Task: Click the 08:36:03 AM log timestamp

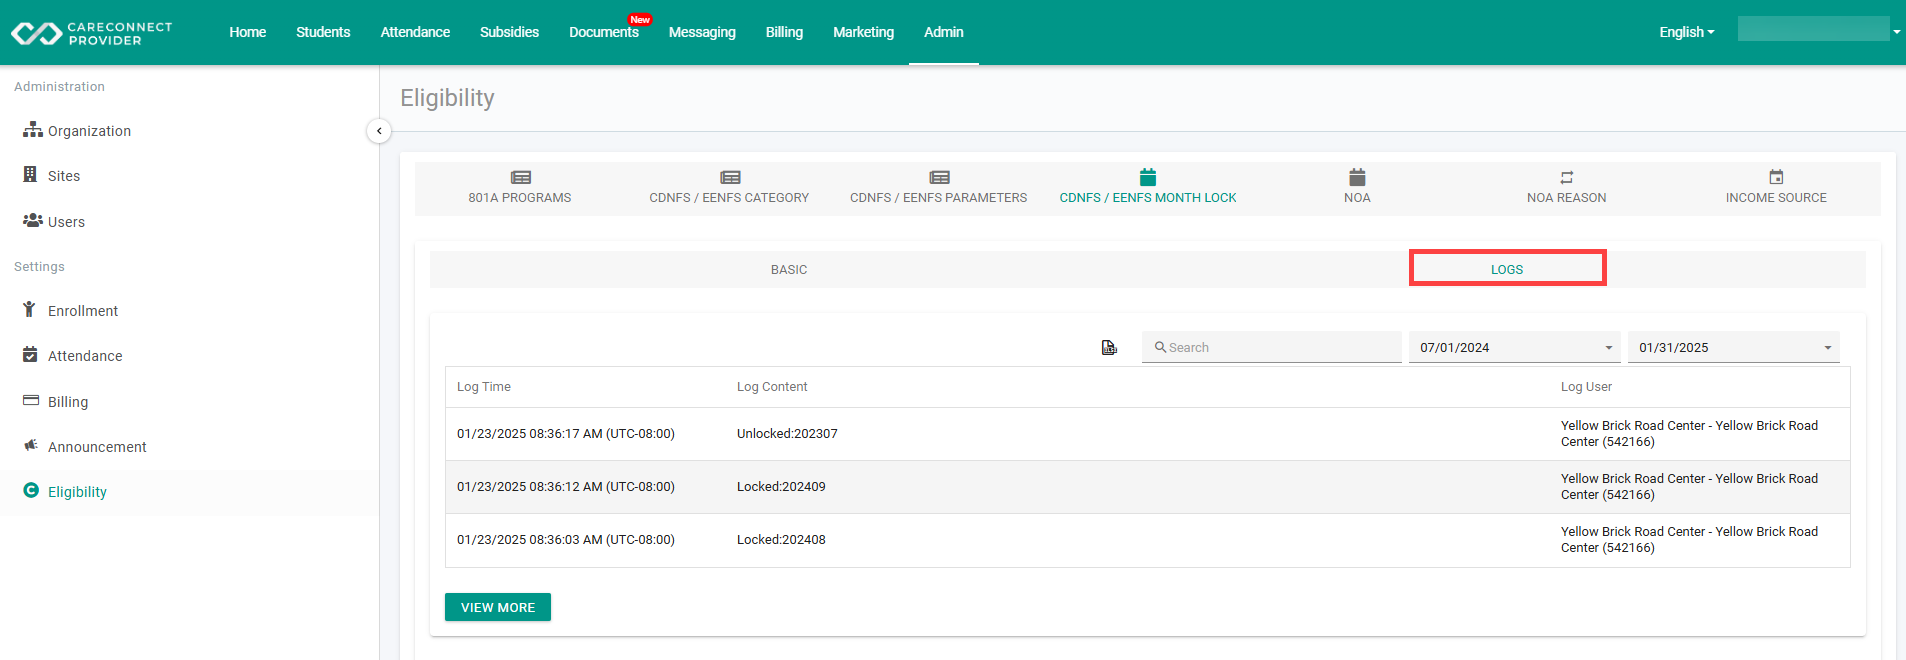Action: point(566,540)
